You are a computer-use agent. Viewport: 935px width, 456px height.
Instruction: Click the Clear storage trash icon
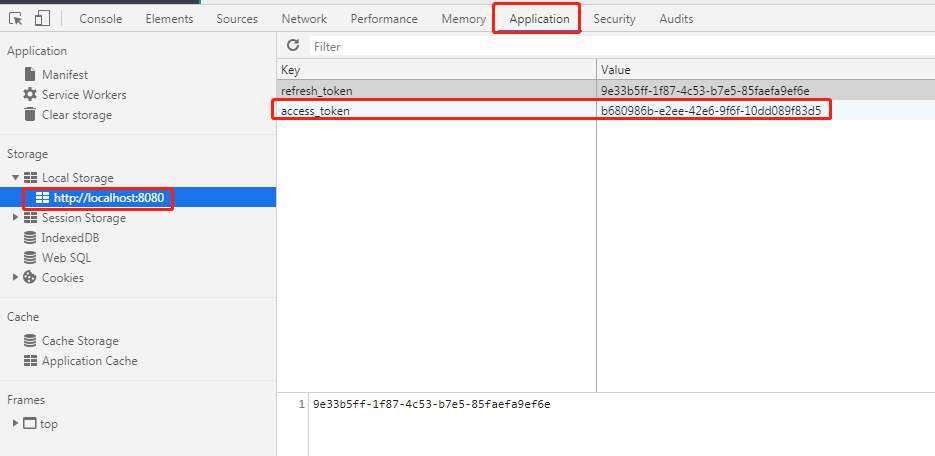point(30,114)
